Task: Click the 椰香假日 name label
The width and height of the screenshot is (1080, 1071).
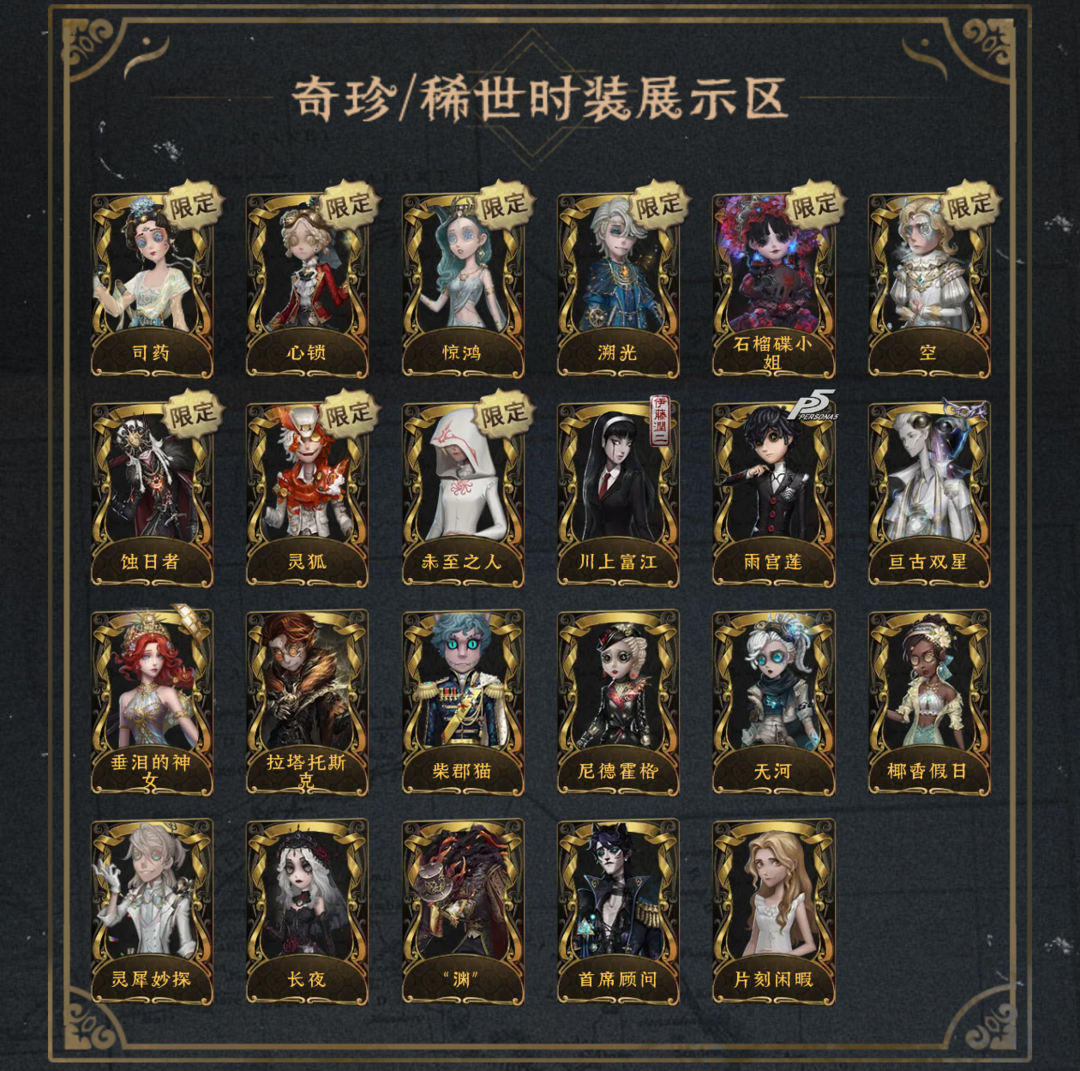Action: (927, 771)
